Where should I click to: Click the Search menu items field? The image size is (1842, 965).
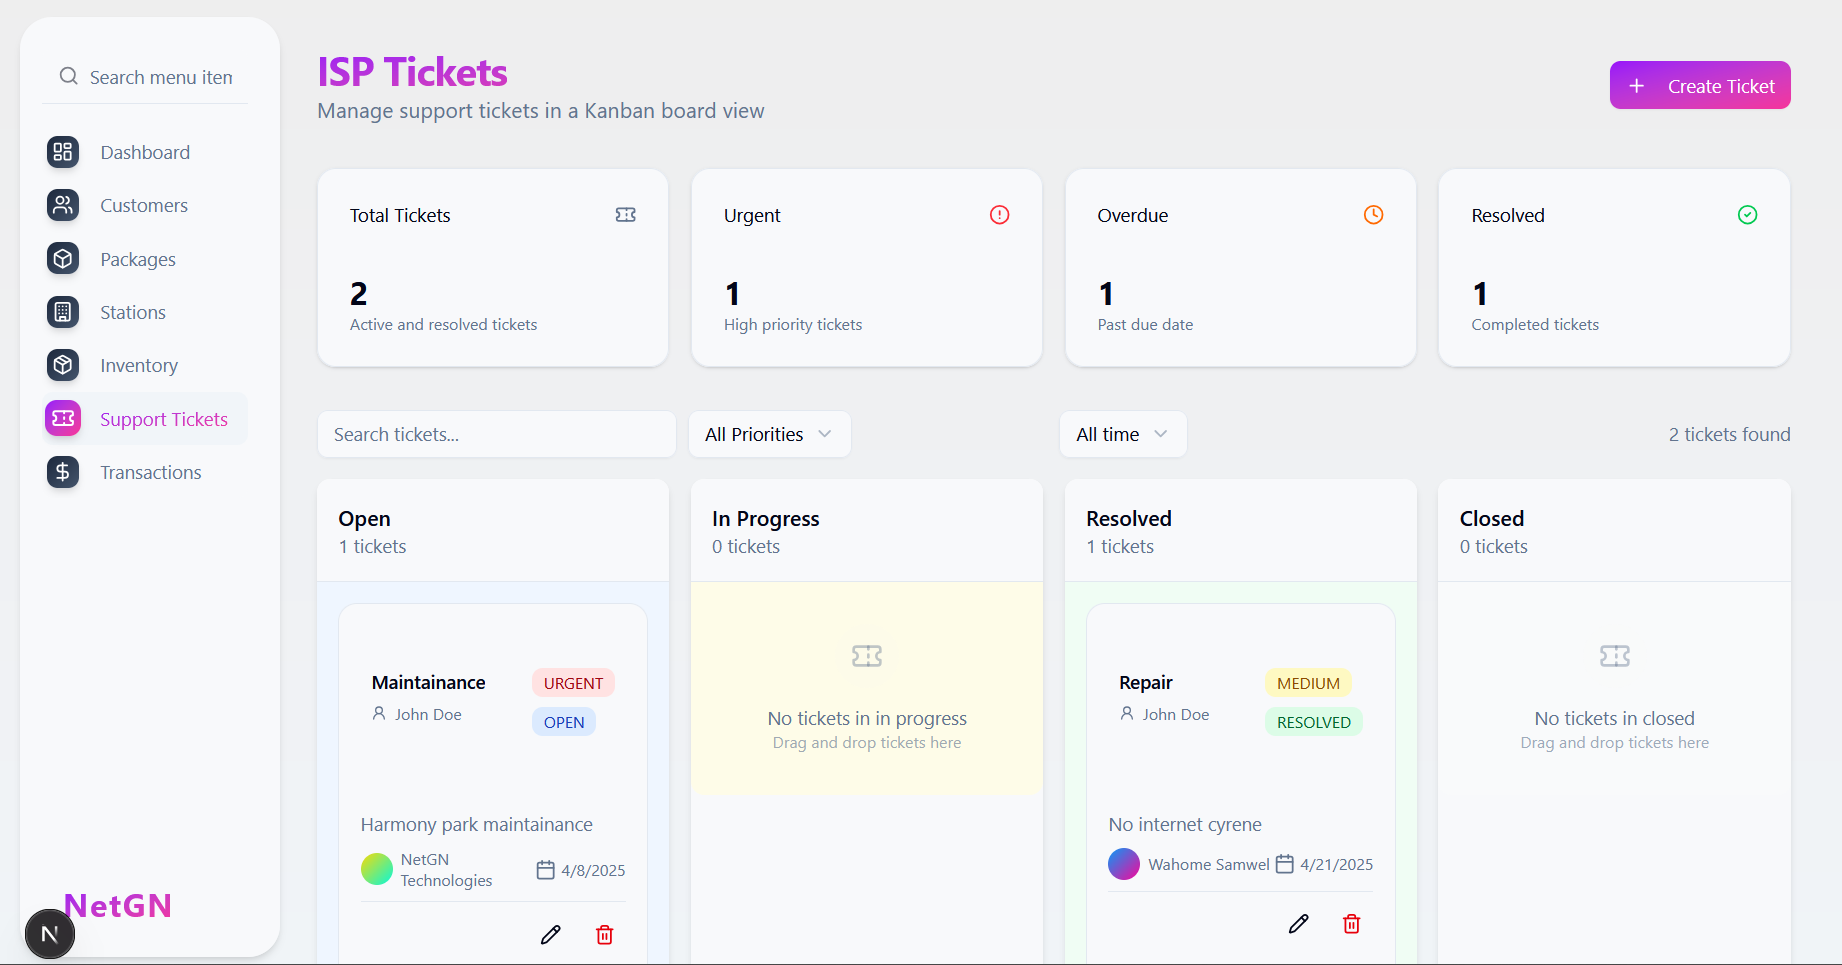(x=160, y=77)
